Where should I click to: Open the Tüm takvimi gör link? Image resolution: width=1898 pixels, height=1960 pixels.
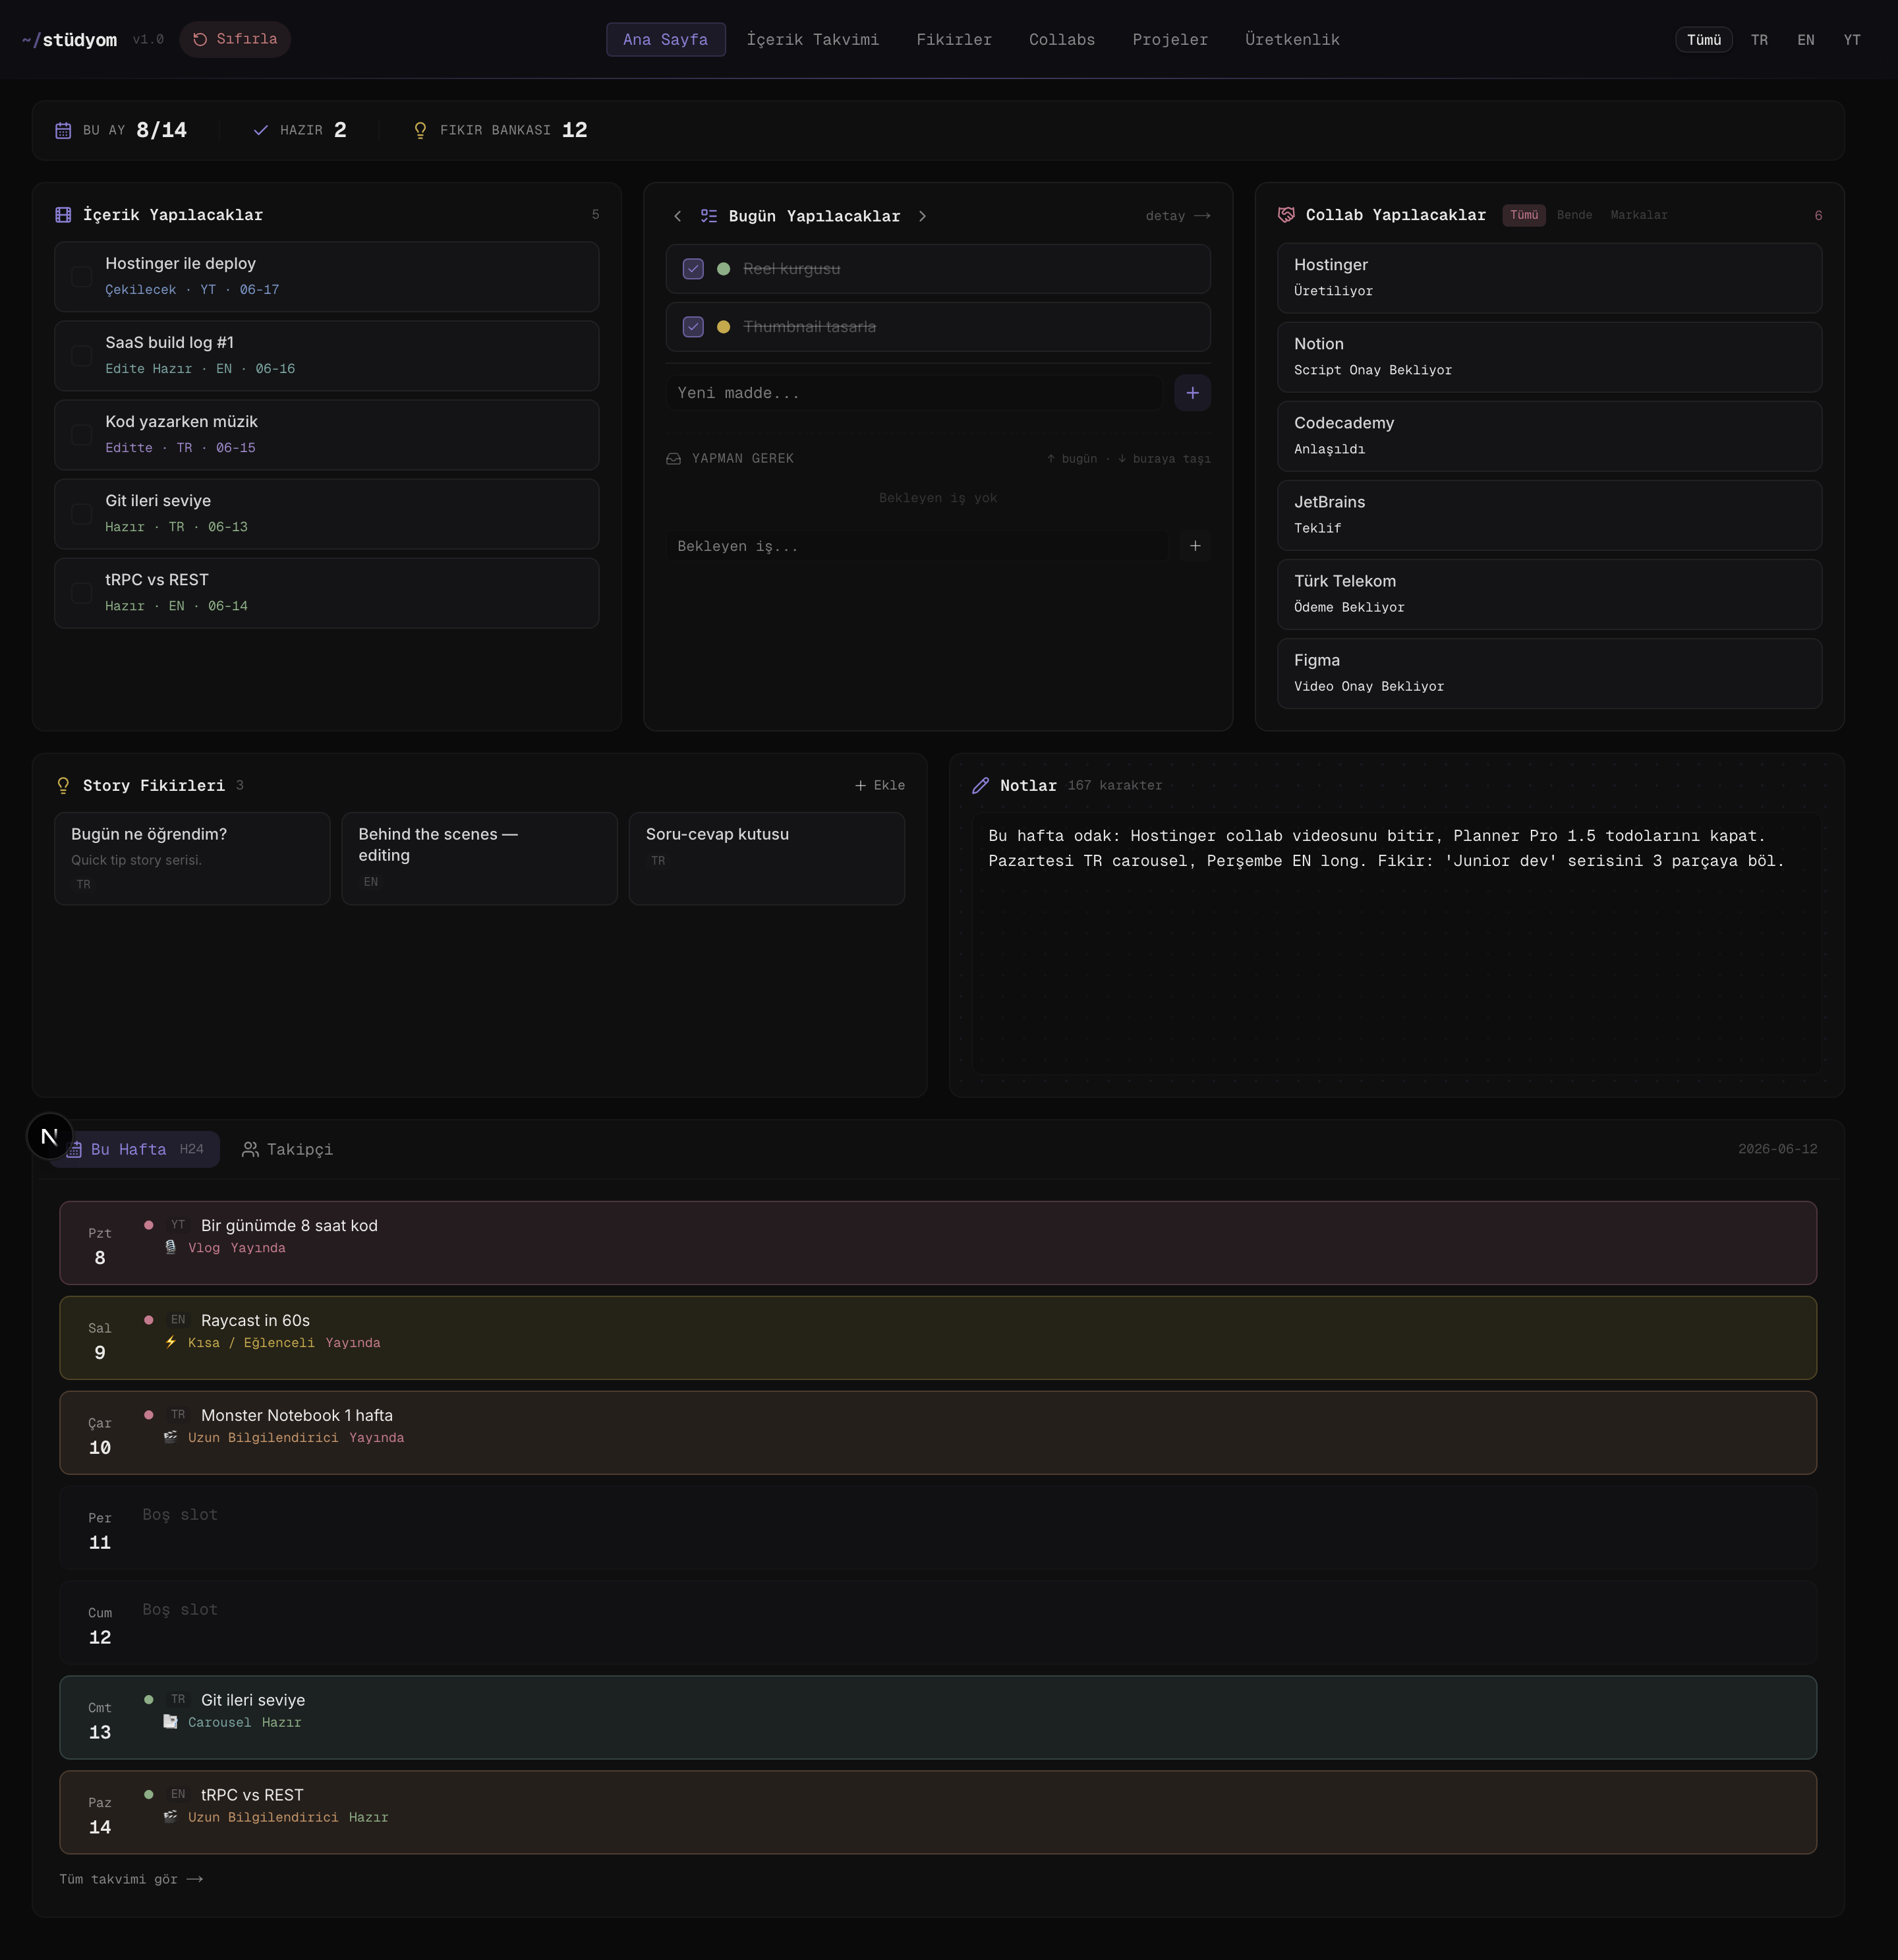tap(131, 1880)
